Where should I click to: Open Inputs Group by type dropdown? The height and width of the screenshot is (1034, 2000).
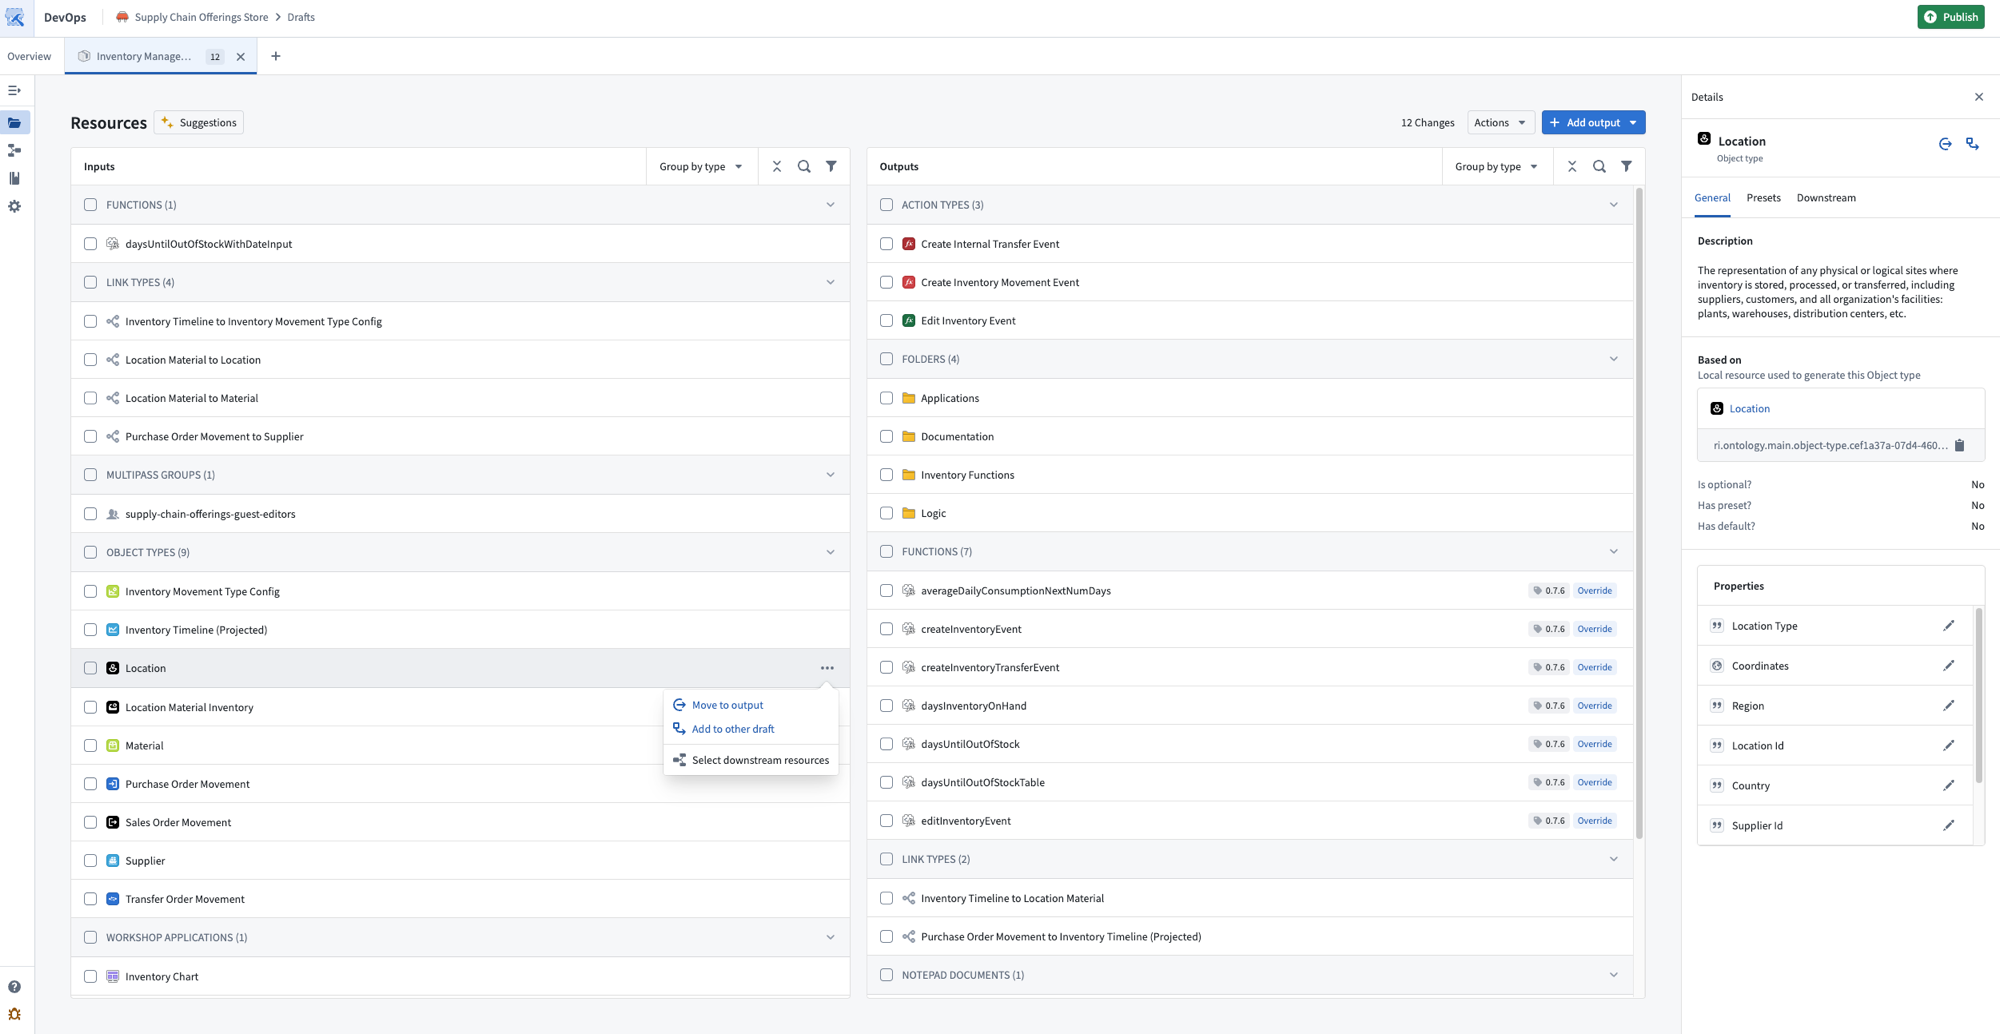tap(700, 167)
